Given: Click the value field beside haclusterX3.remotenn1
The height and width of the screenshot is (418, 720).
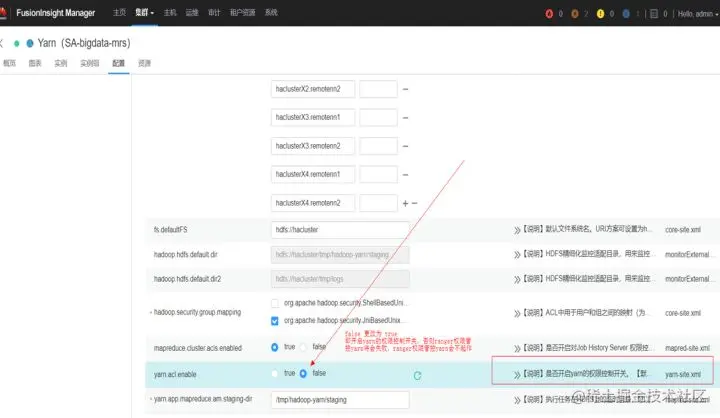Looking at the screenshot, I should coord(378,118).
